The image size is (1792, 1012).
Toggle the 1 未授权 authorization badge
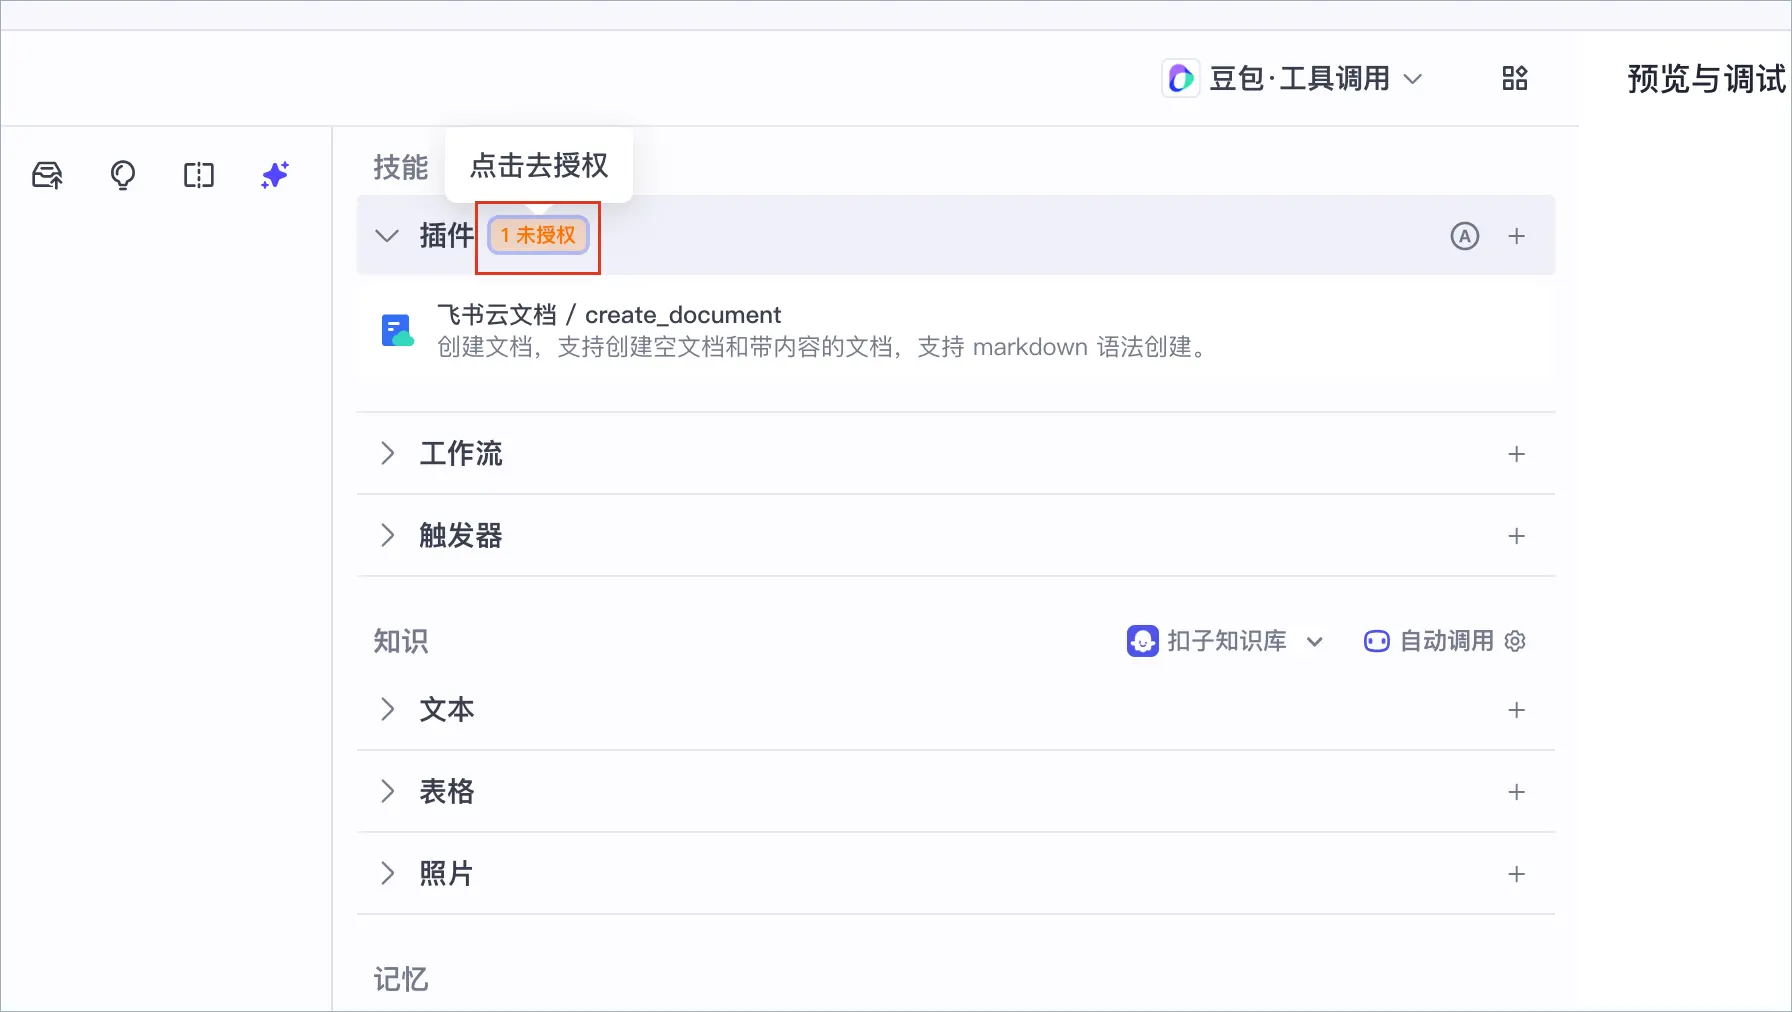coord(537,236)
